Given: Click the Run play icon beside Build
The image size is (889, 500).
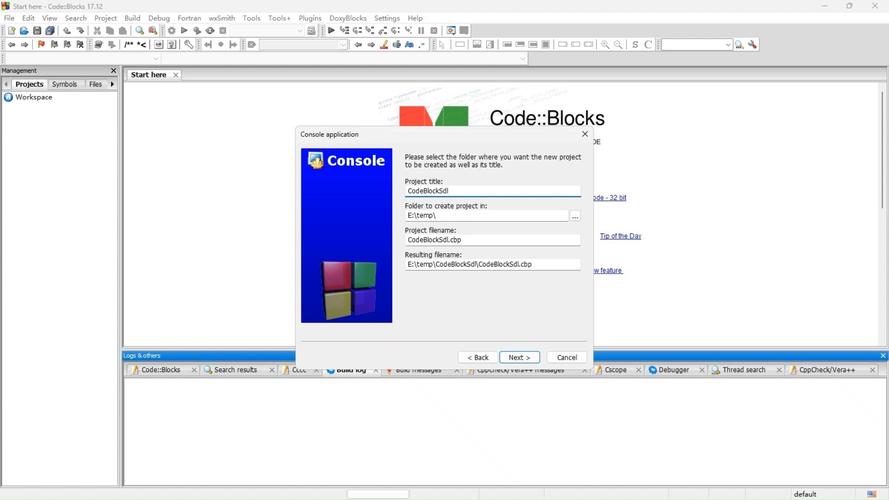Looking at the screenshot, I should 184,31.
